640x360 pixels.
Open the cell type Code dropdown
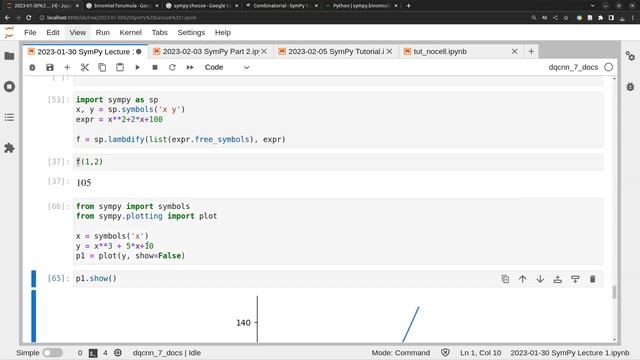click(x=227, y=67)
